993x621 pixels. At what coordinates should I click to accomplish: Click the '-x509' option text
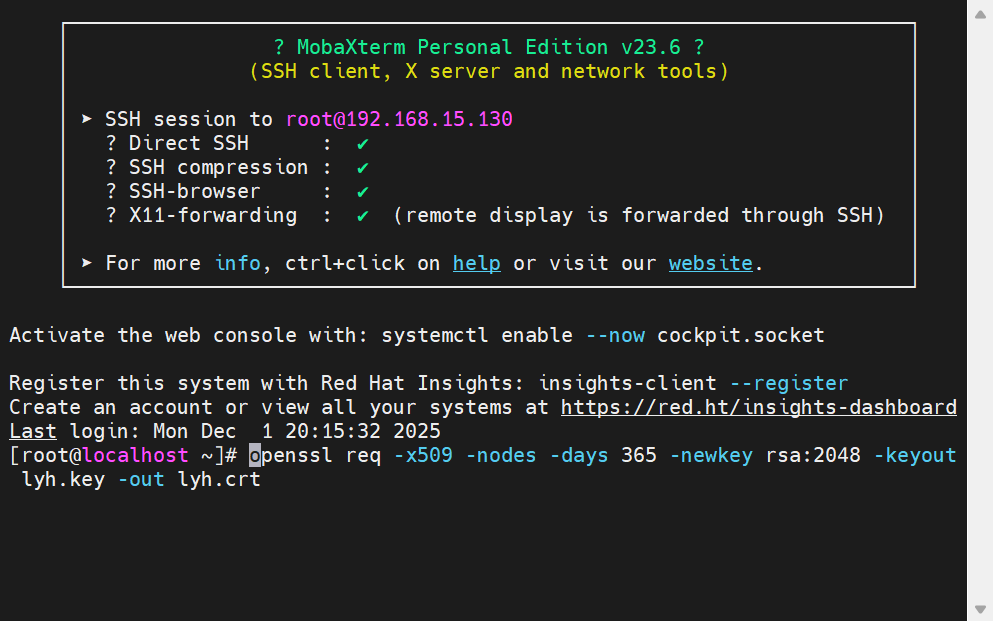[423, 456]
